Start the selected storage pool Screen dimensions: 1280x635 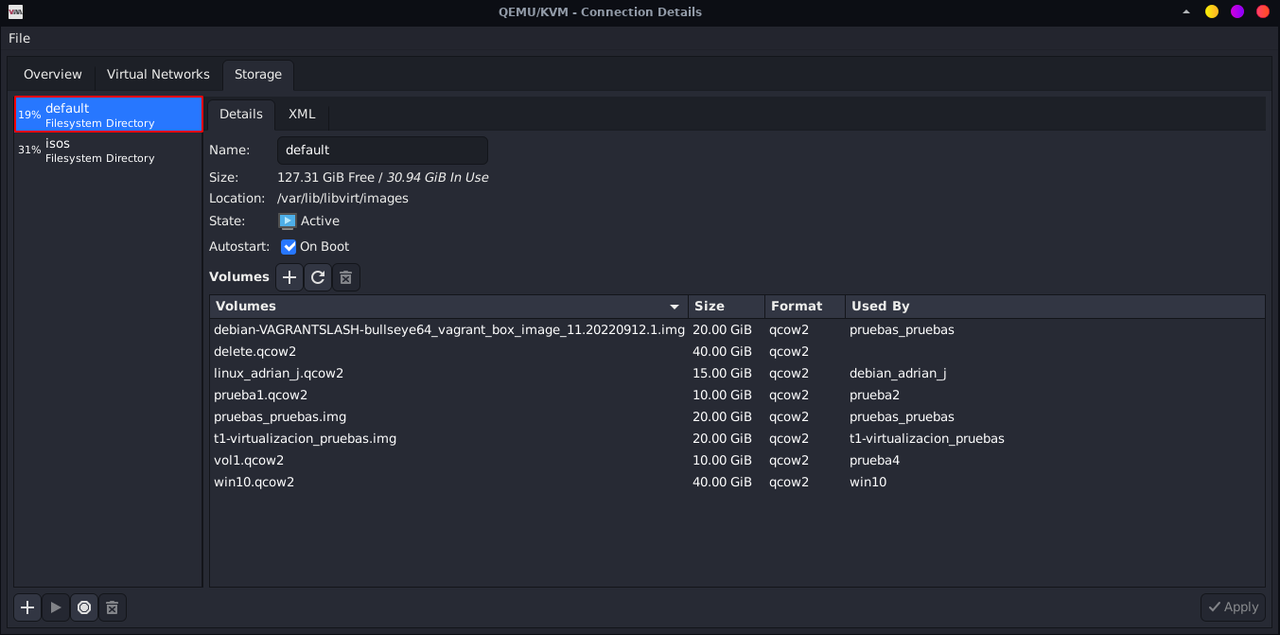(x=56, y=607)
